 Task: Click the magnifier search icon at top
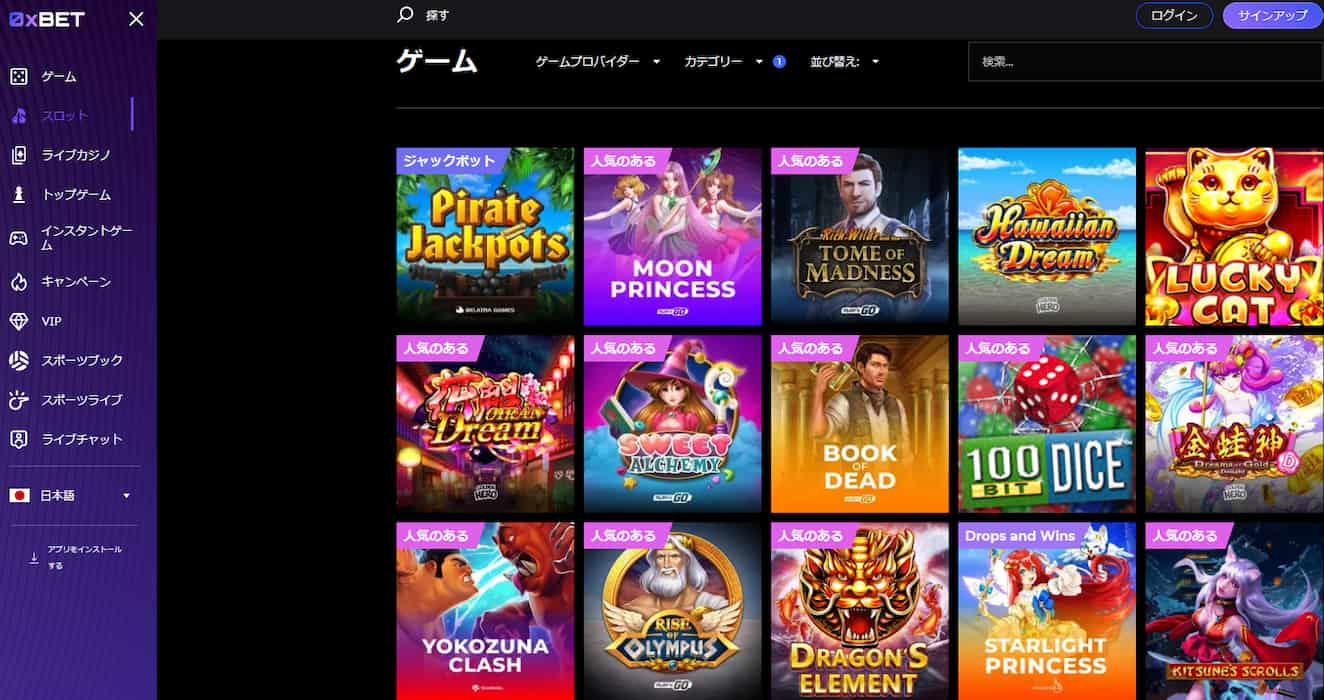coord(405,15)
